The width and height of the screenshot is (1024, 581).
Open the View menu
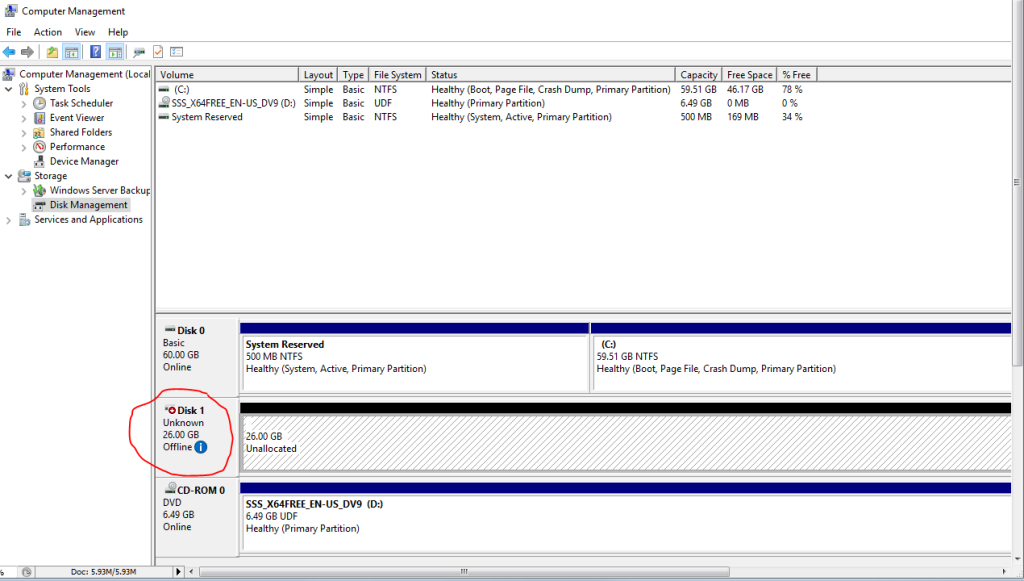(x=84, y=32)
